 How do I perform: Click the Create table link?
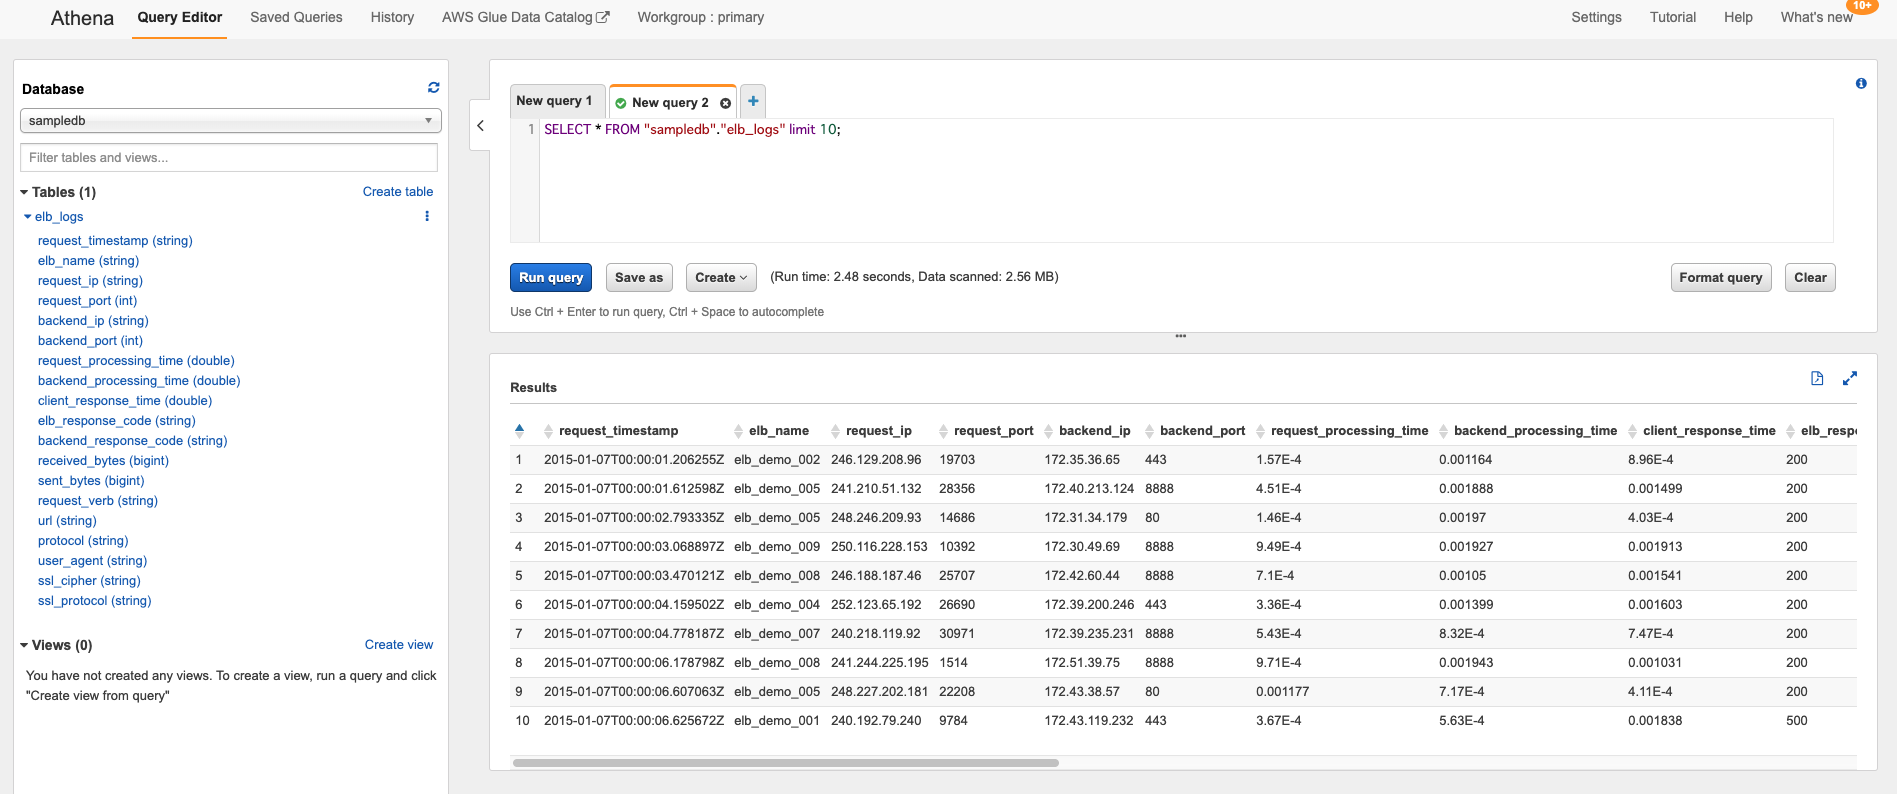click(x=397, y=192)
